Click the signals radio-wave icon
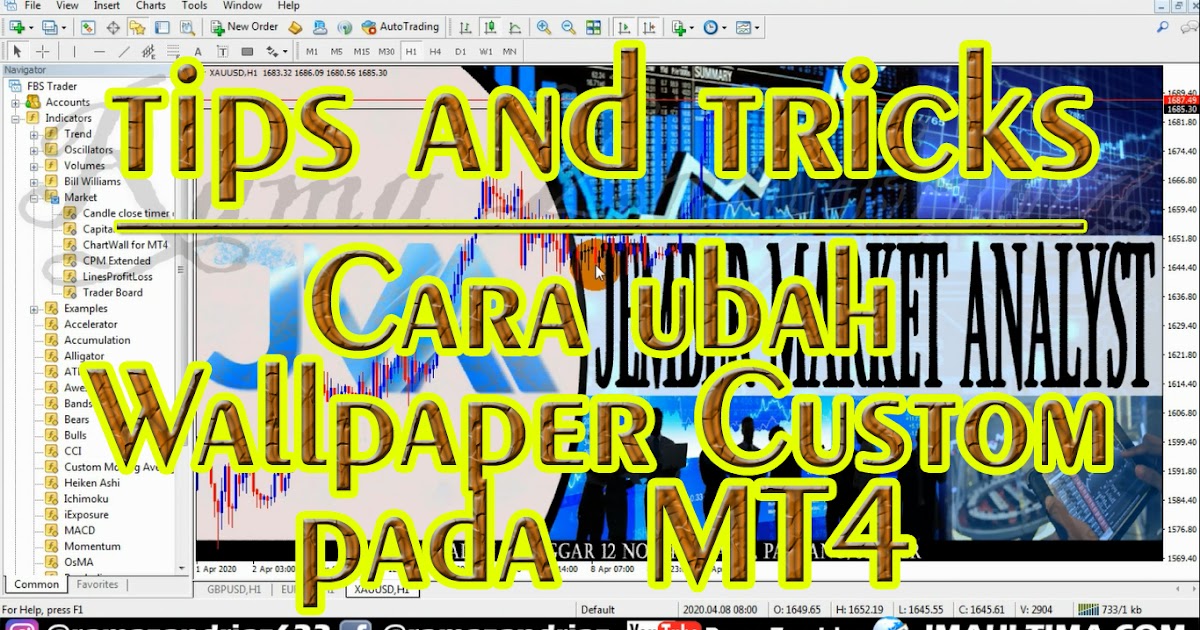1200x630 pixels. pos(343,27)
